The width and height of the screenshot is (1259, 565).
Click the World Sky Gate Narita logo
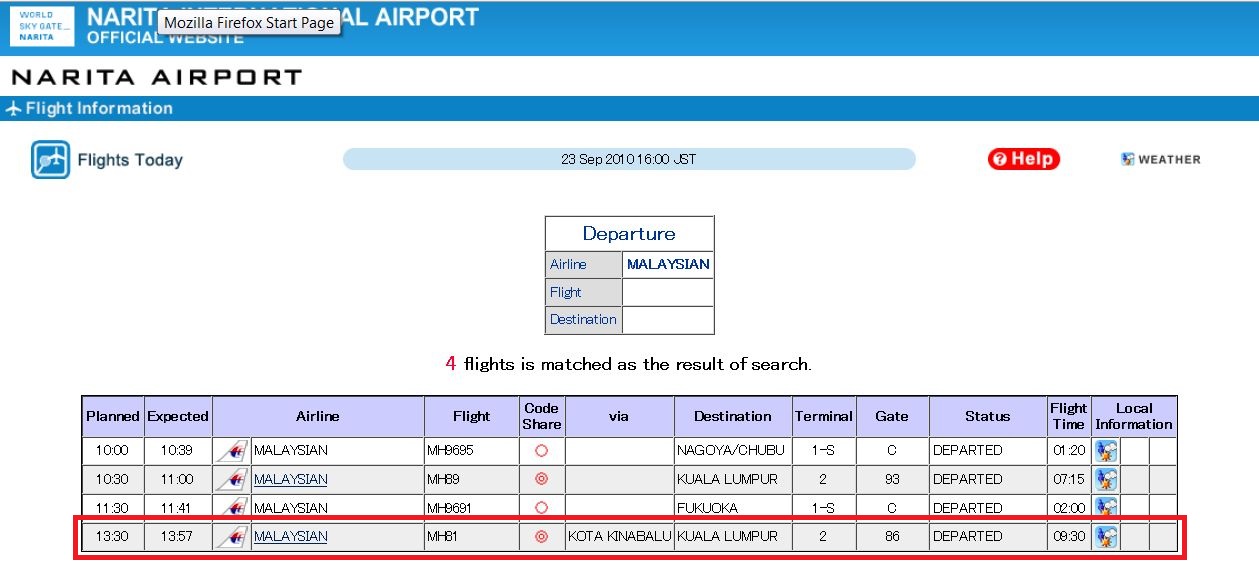pos(42,27)
